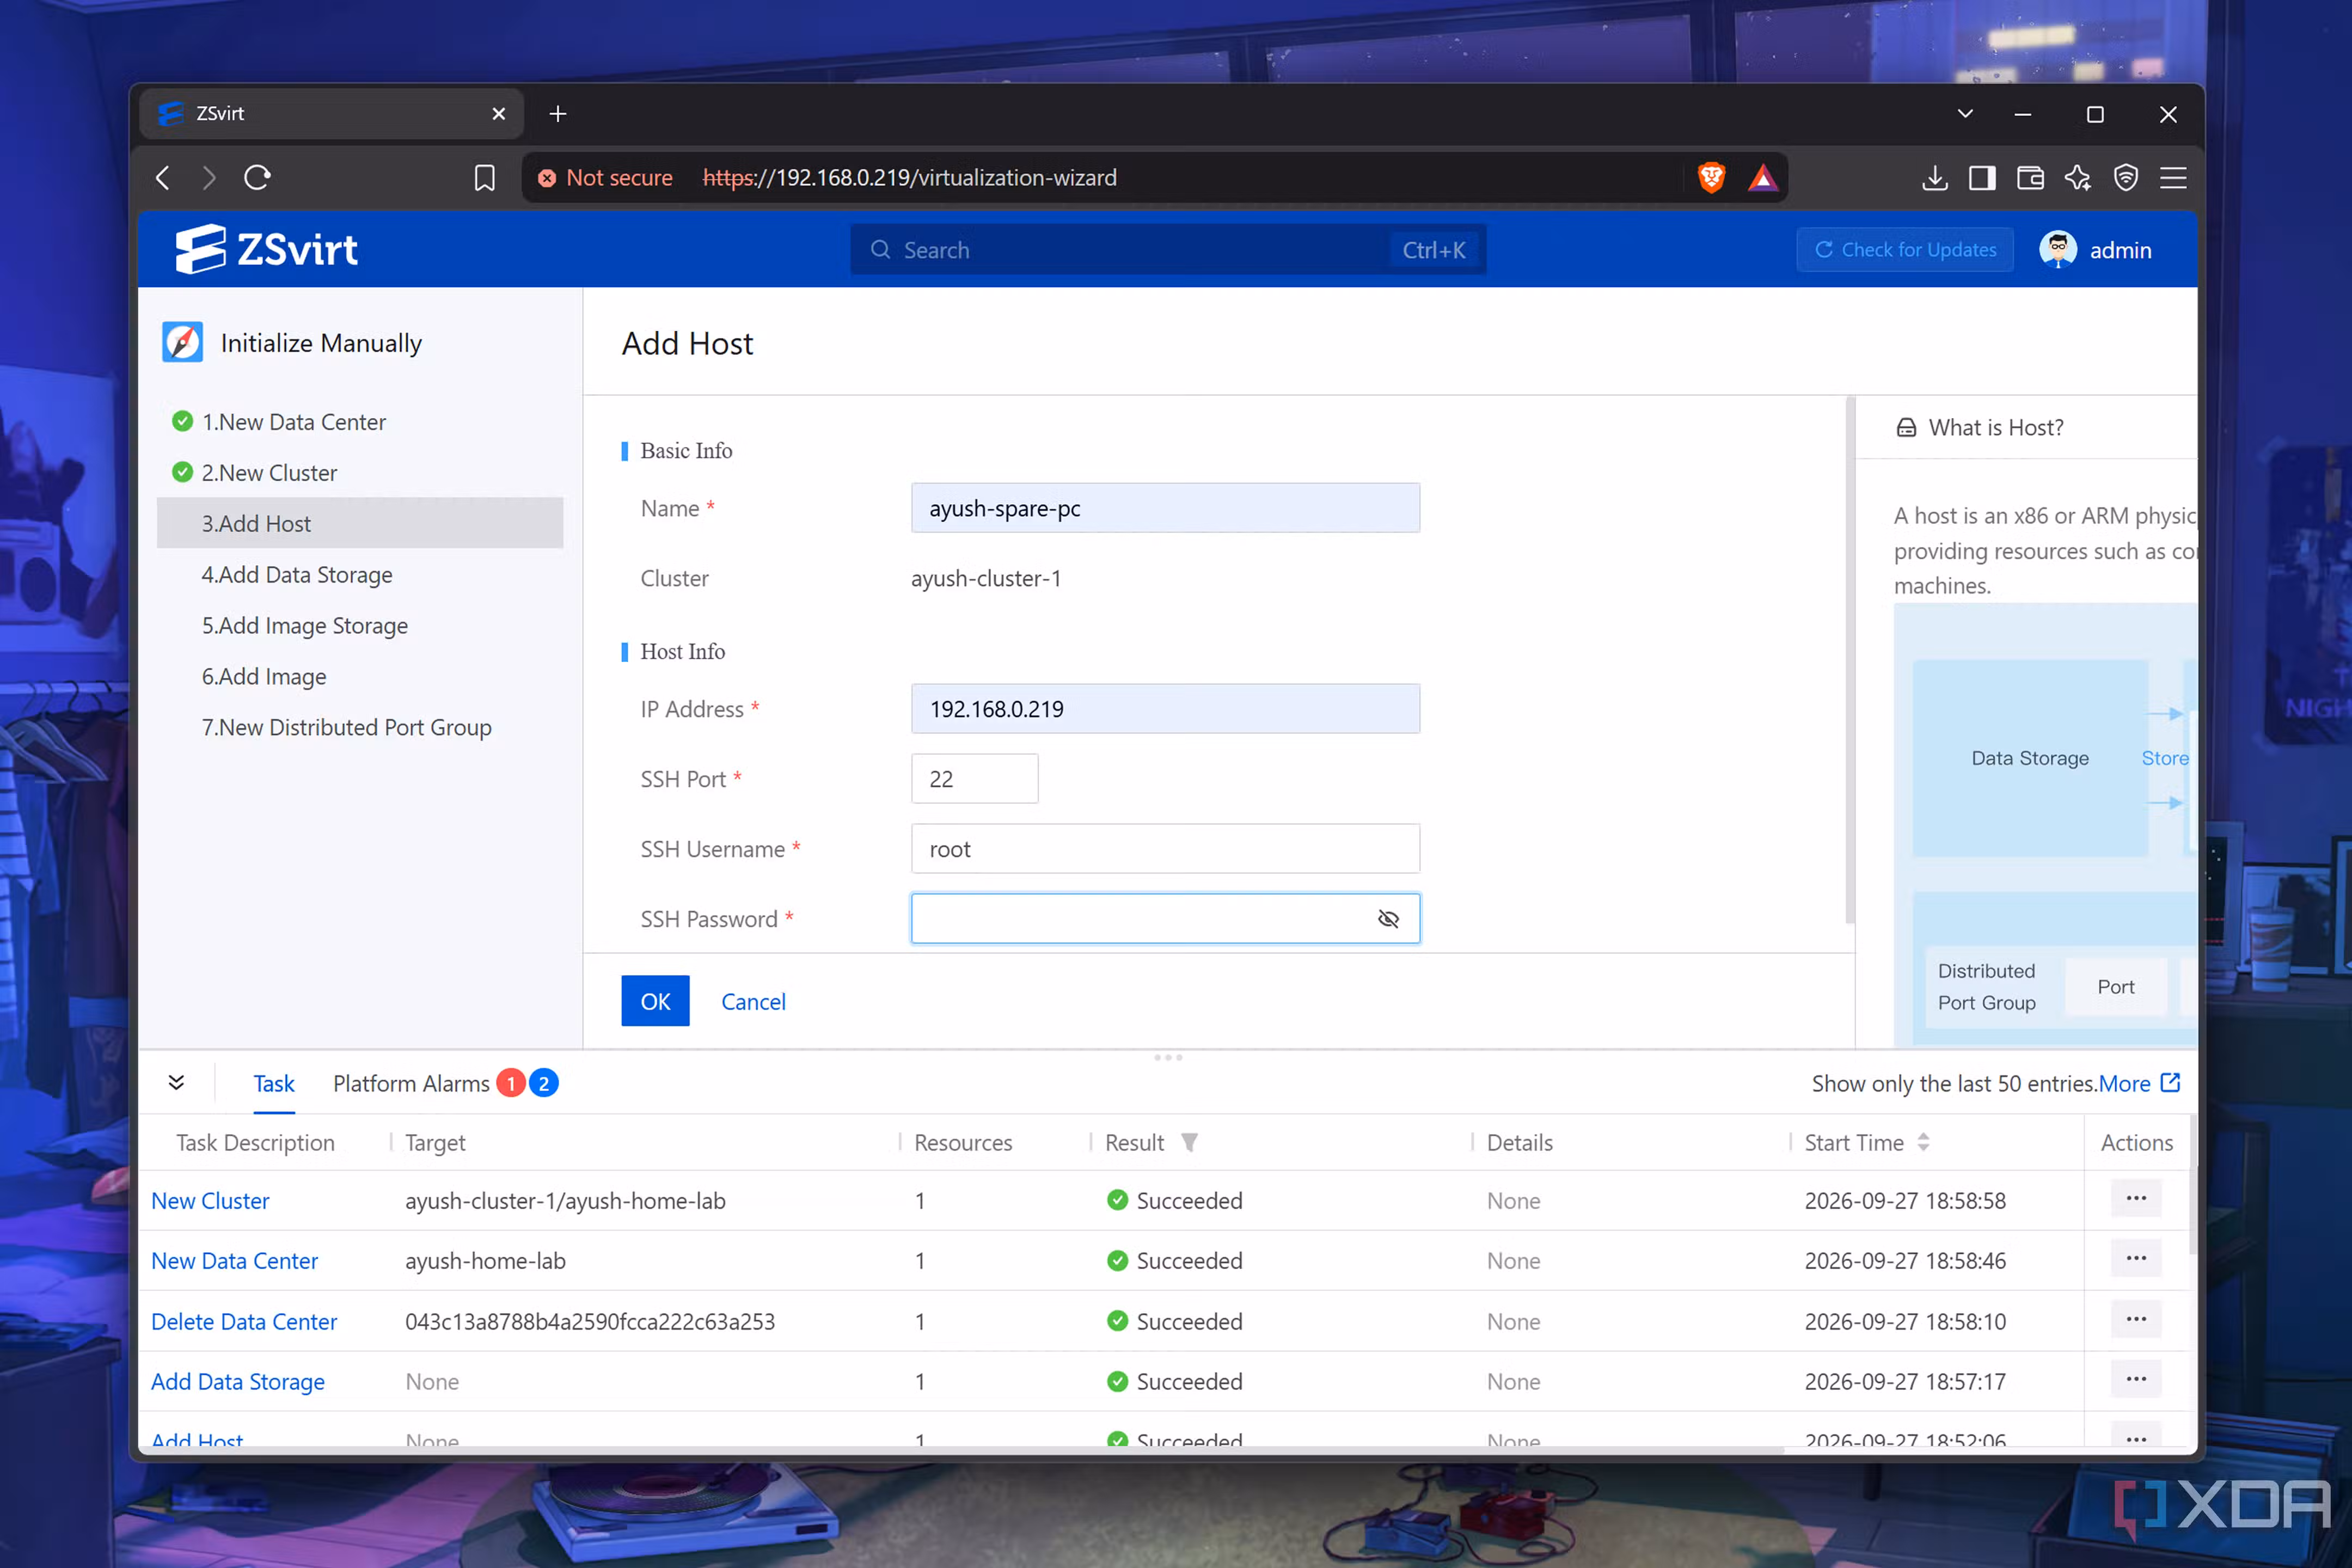Screen dimensions: 2352x1568
Task: Go forward in browser history
Action: click(x=208, y=178)
